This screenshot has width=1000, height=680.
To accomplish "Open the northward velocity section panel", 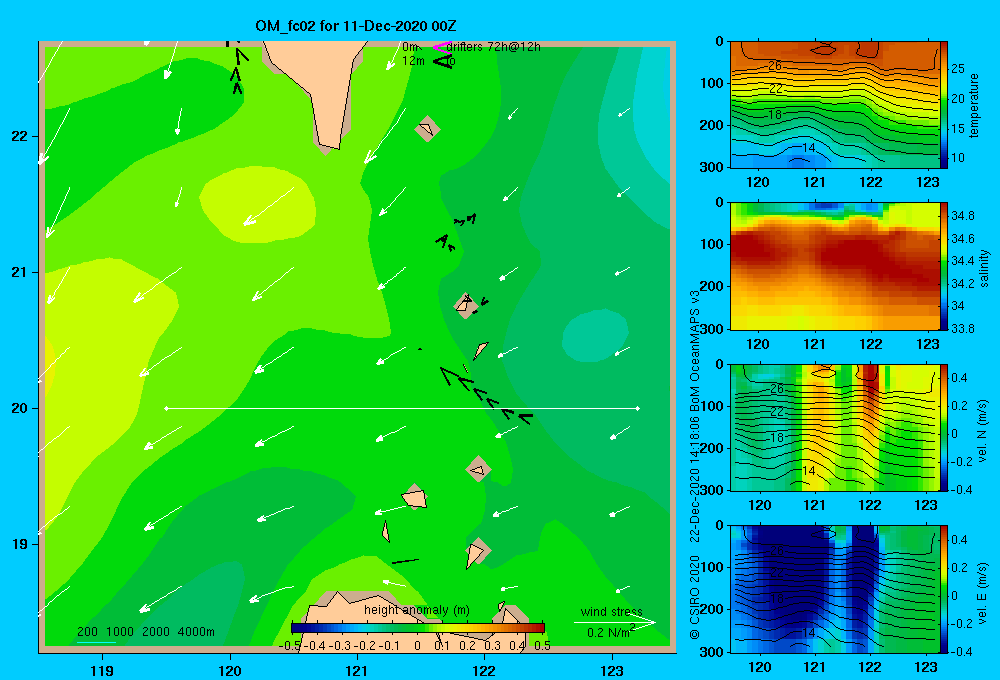I will pos(834,427).
